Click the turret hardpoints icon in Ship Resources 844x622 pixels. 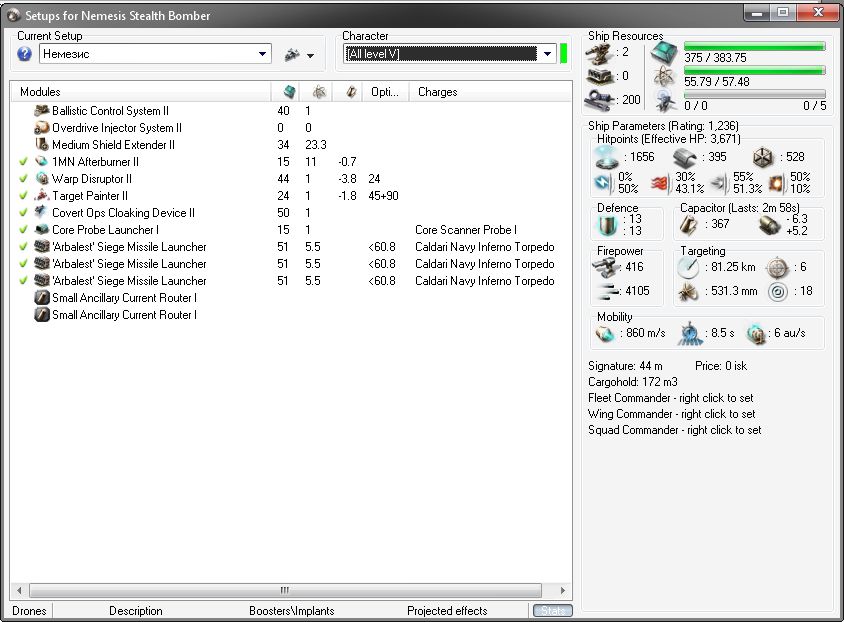click(600, 53)
